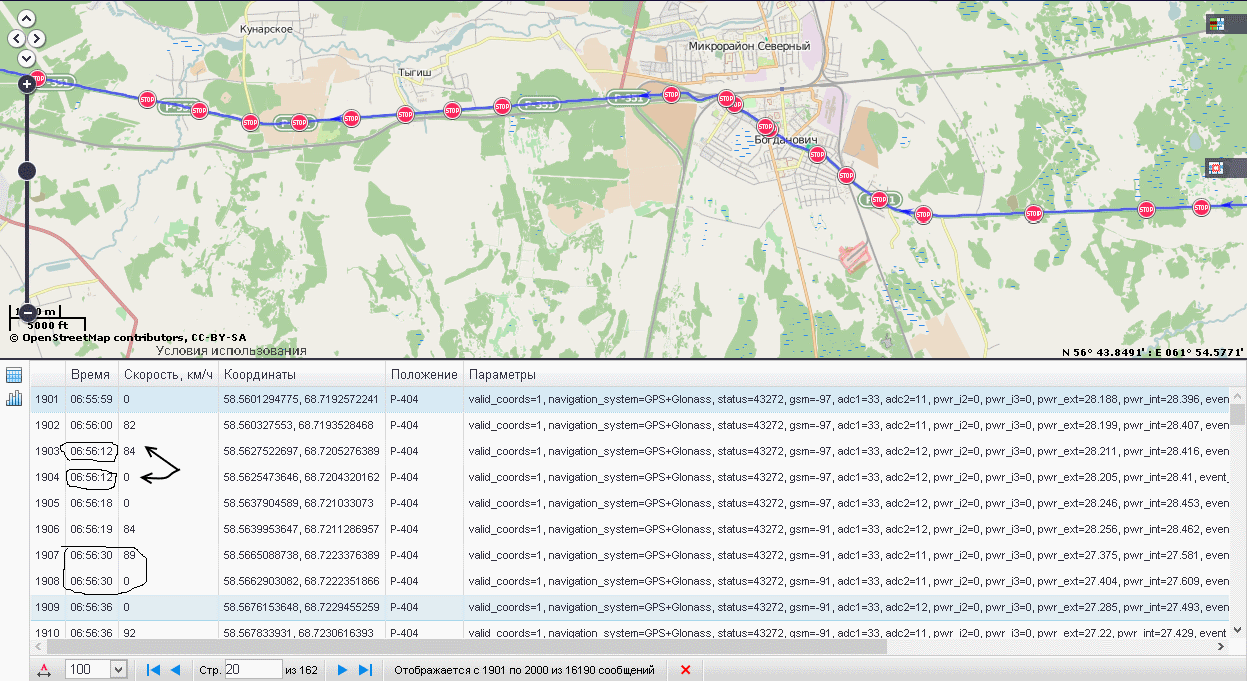Switch to chart view icon
The width and height of the screenshot is (1247, 681).
[14, 399]
